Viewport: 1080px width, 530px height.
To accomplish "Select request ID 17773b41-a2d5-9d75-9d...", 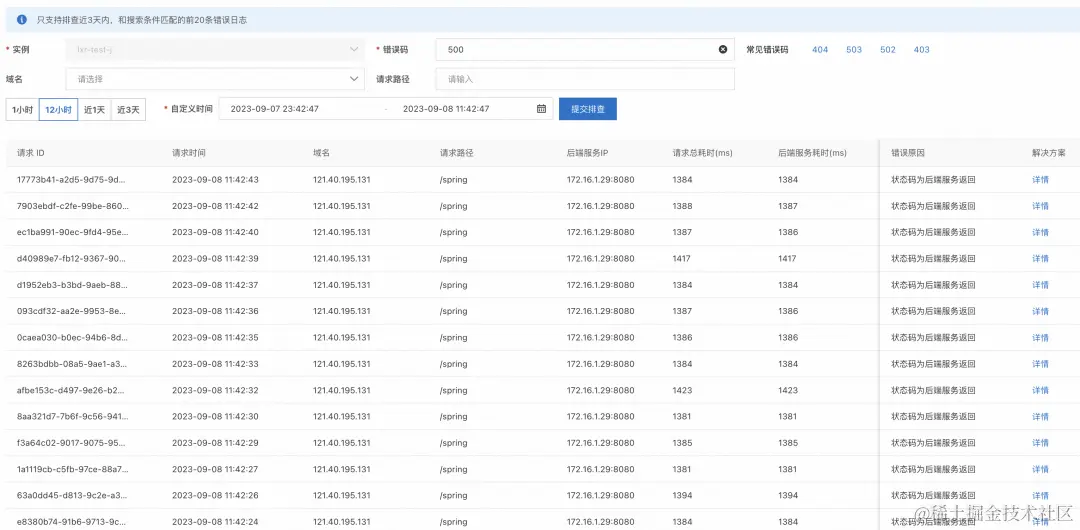I will point(72,180).
